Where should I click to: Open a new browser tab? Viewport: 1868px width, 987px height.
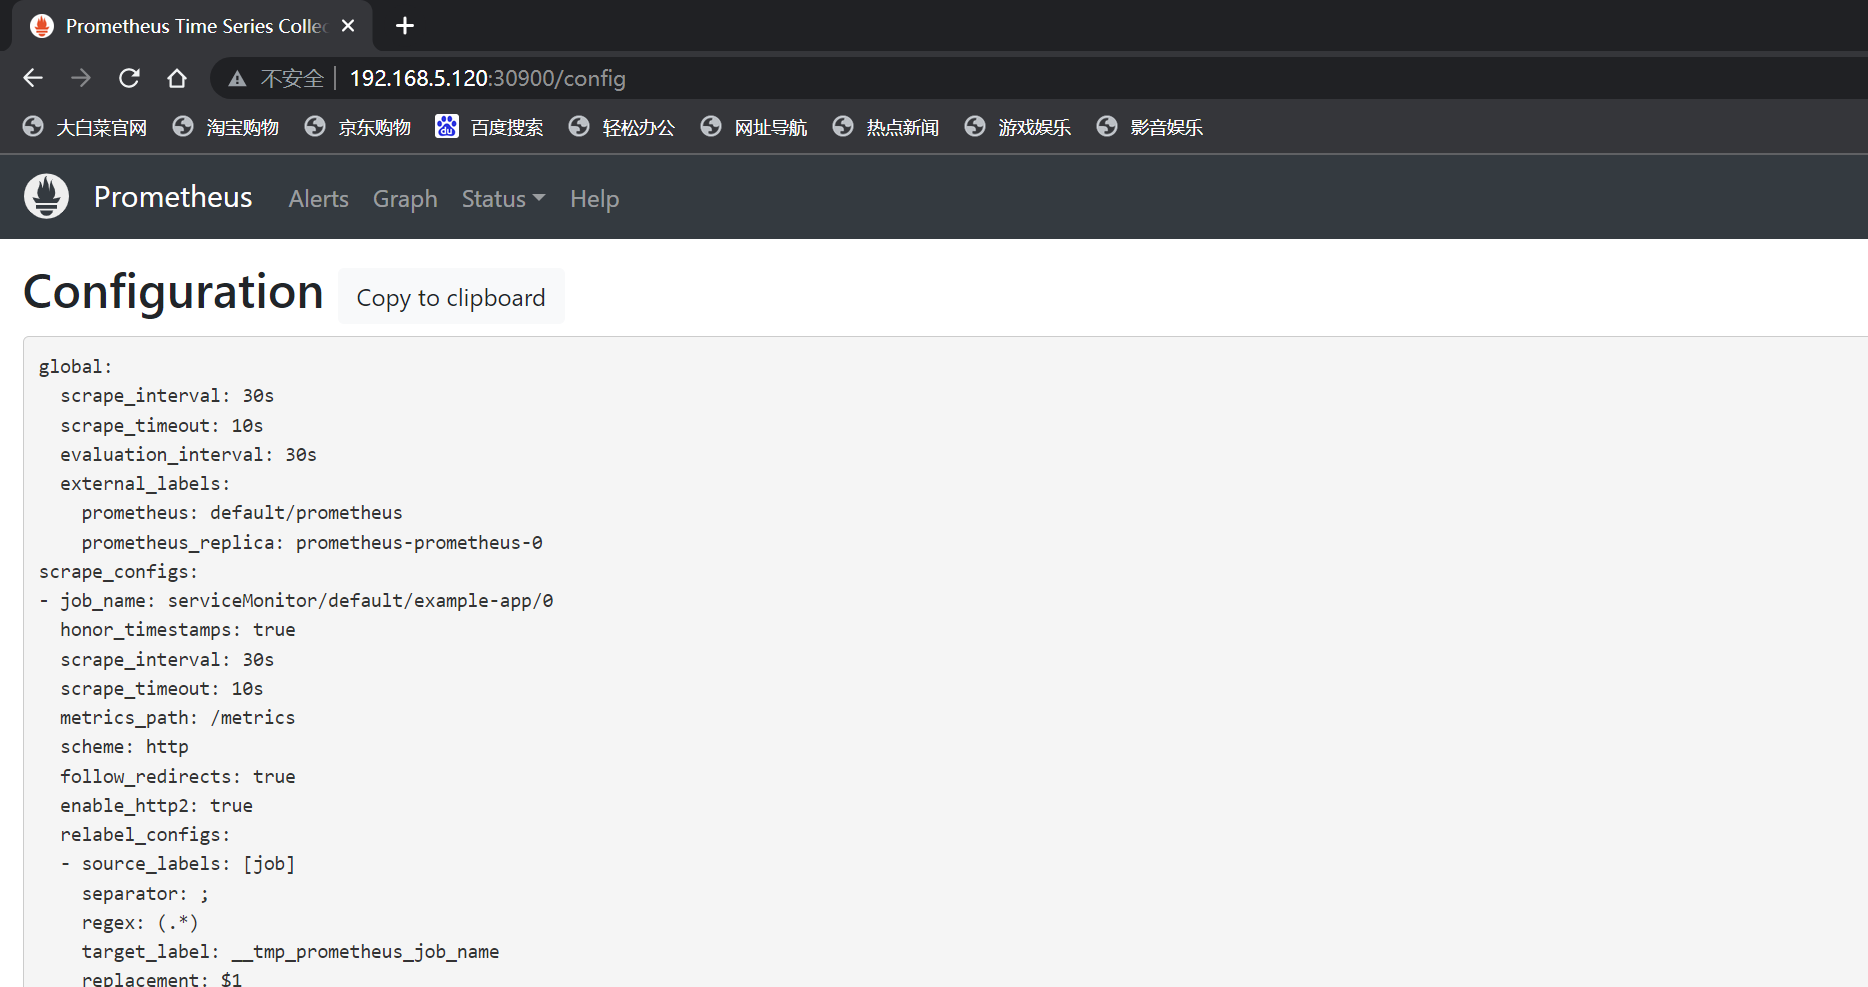point(405,26)
